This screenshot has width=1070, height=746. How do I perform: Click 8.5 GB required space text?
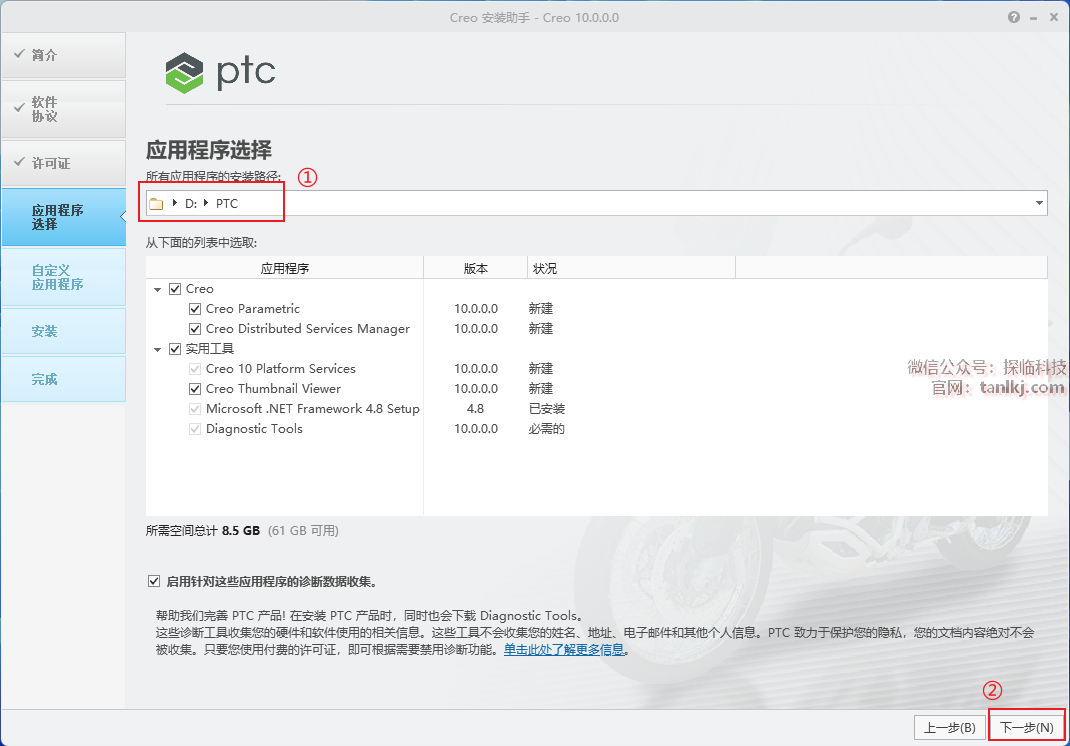tap(241, 530)
